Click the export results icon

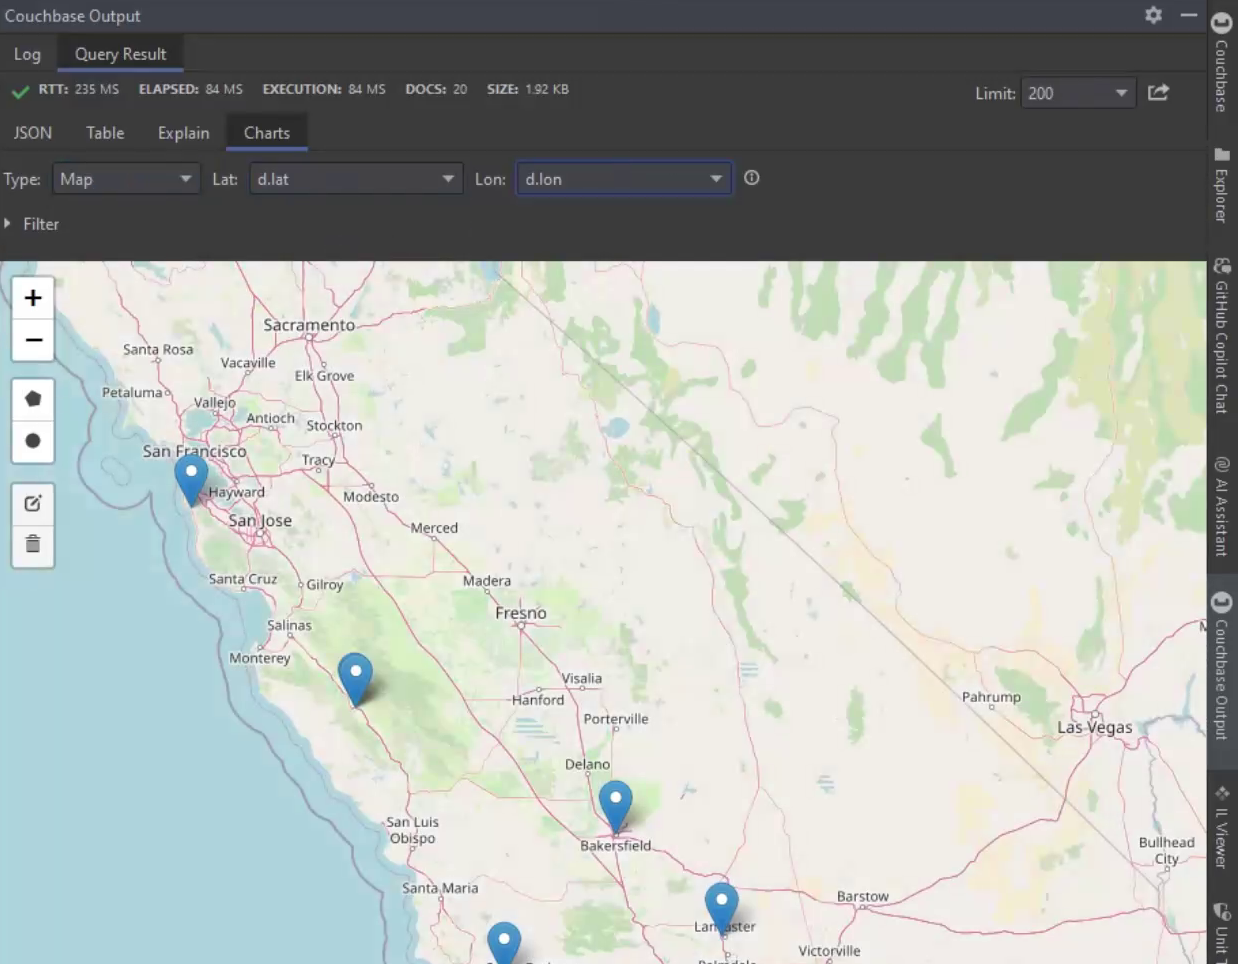pyautogui.click(x=1158, y=93)
